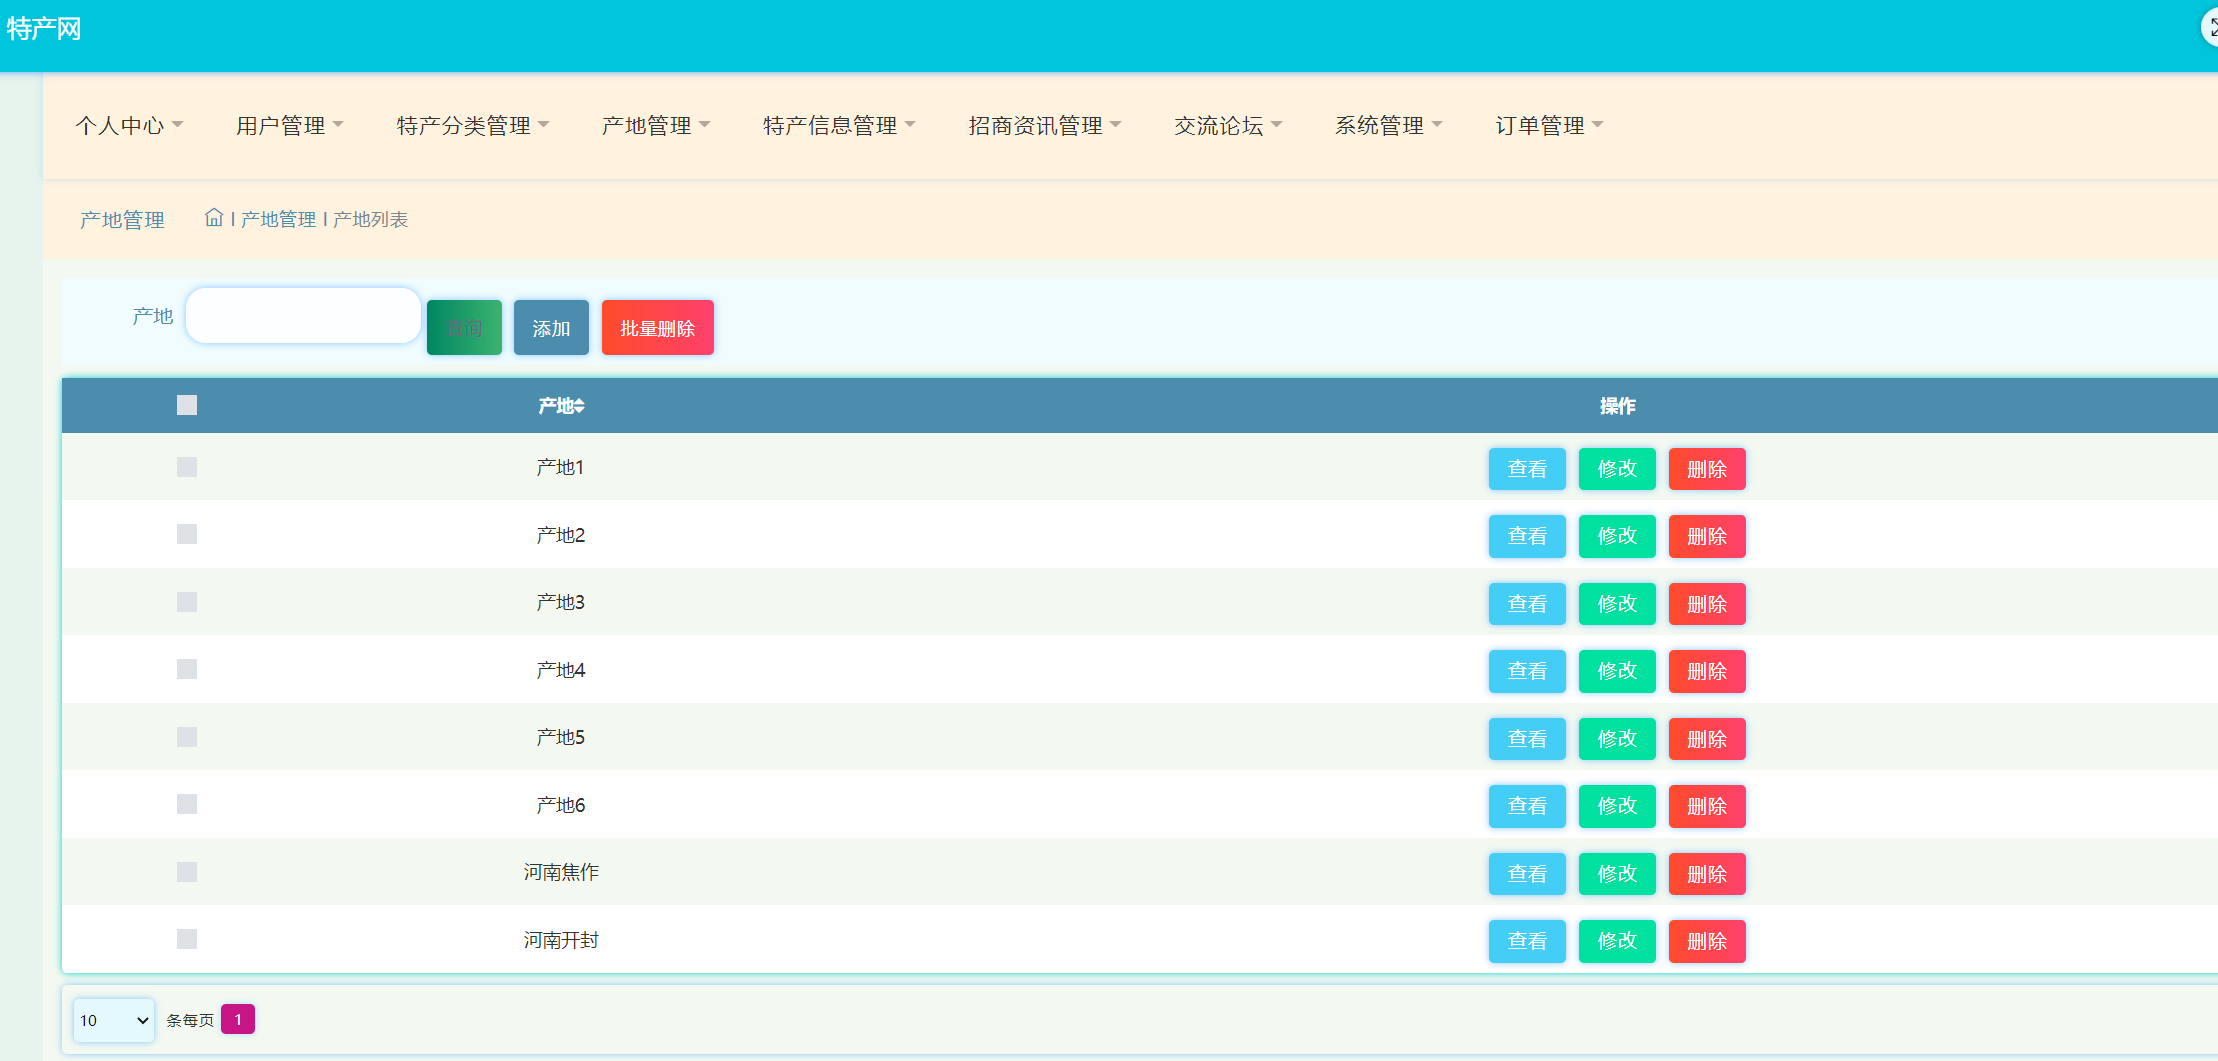Click 查看 for the 河南焦作 row
Screen dimensions: 2218x1061
(1526, 873)
